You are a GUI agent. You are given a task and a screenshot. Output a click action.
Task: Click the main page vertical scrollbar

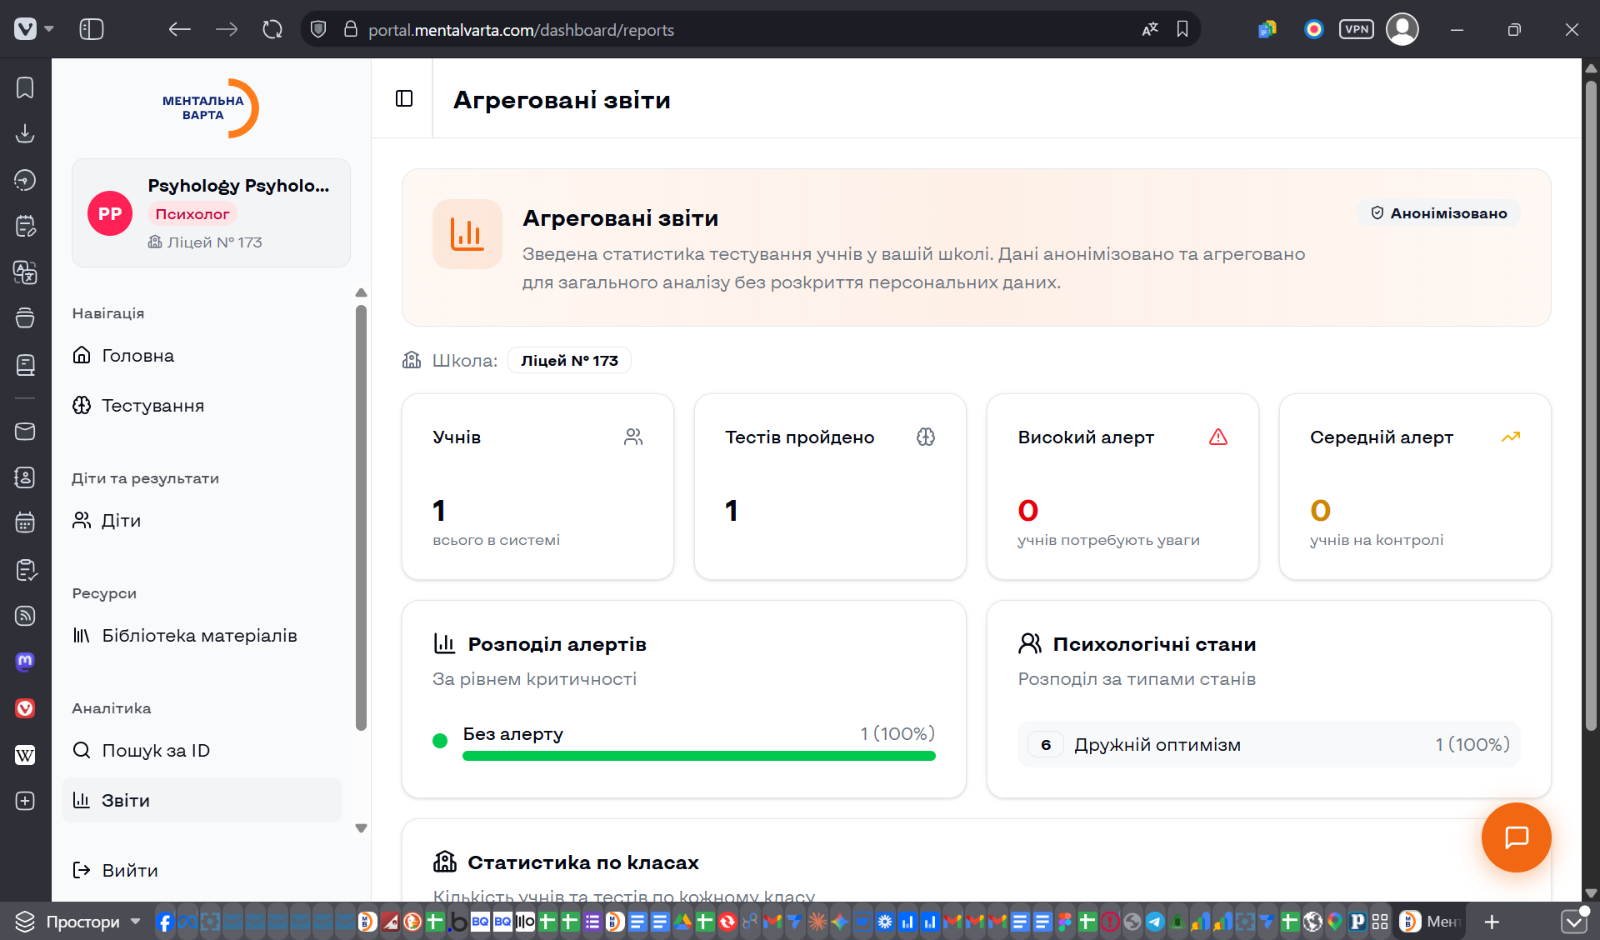(1591, 404)
